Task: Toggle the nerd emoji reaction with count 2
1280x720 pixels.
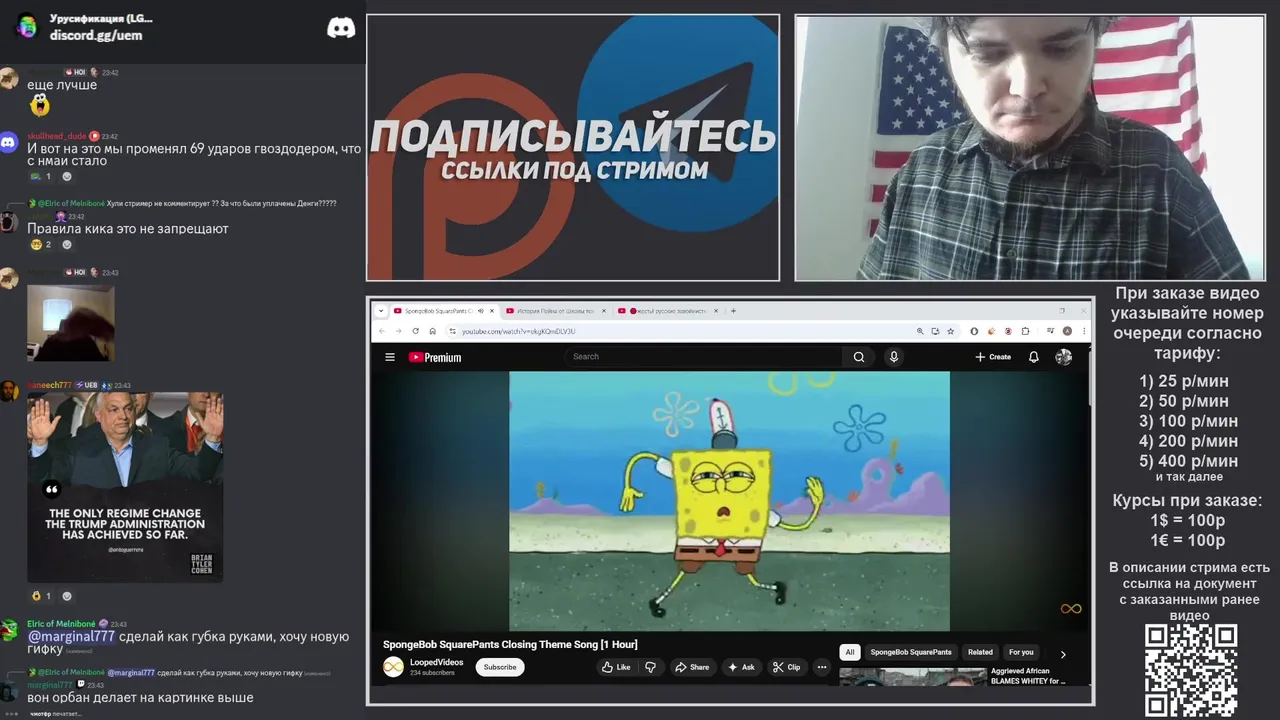Action: 41,245
